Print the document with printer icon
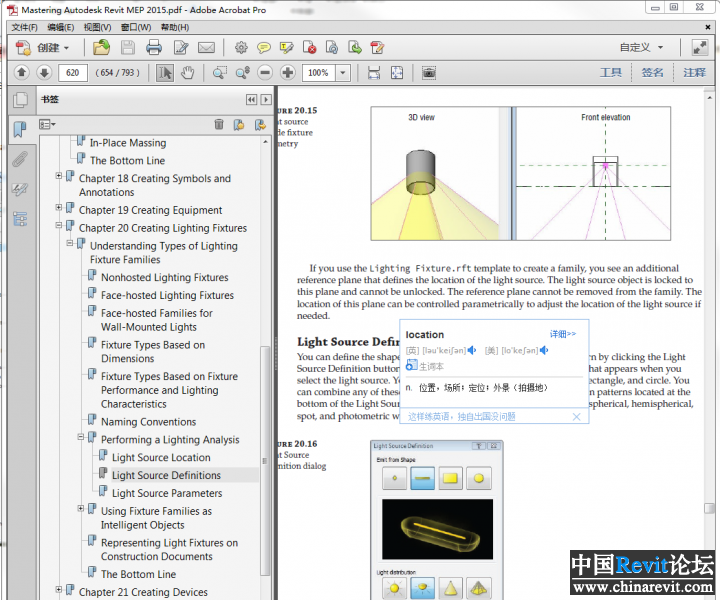720x600 pixels. (x=154, y=47)
